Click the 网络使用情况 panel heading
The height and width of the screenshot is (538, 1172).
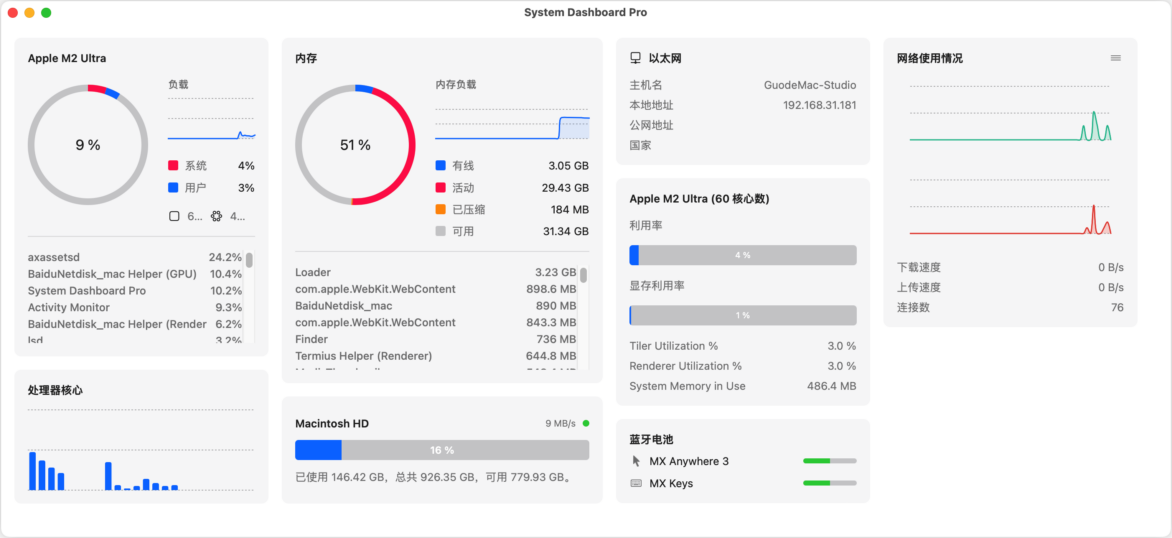pos(930,58)
